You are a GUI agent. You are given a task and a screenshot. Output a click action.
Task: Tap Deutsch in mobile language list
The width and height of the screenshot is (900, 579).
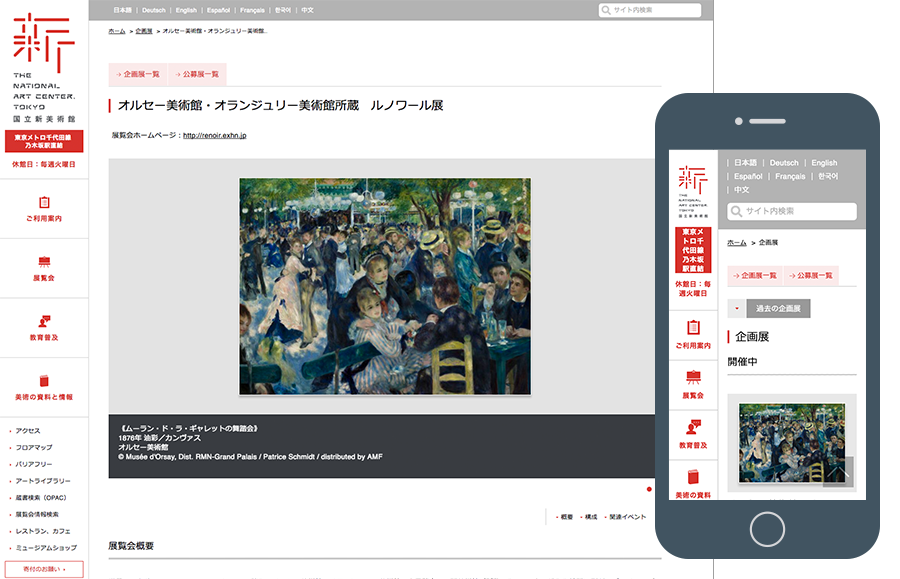coord(784,163)
